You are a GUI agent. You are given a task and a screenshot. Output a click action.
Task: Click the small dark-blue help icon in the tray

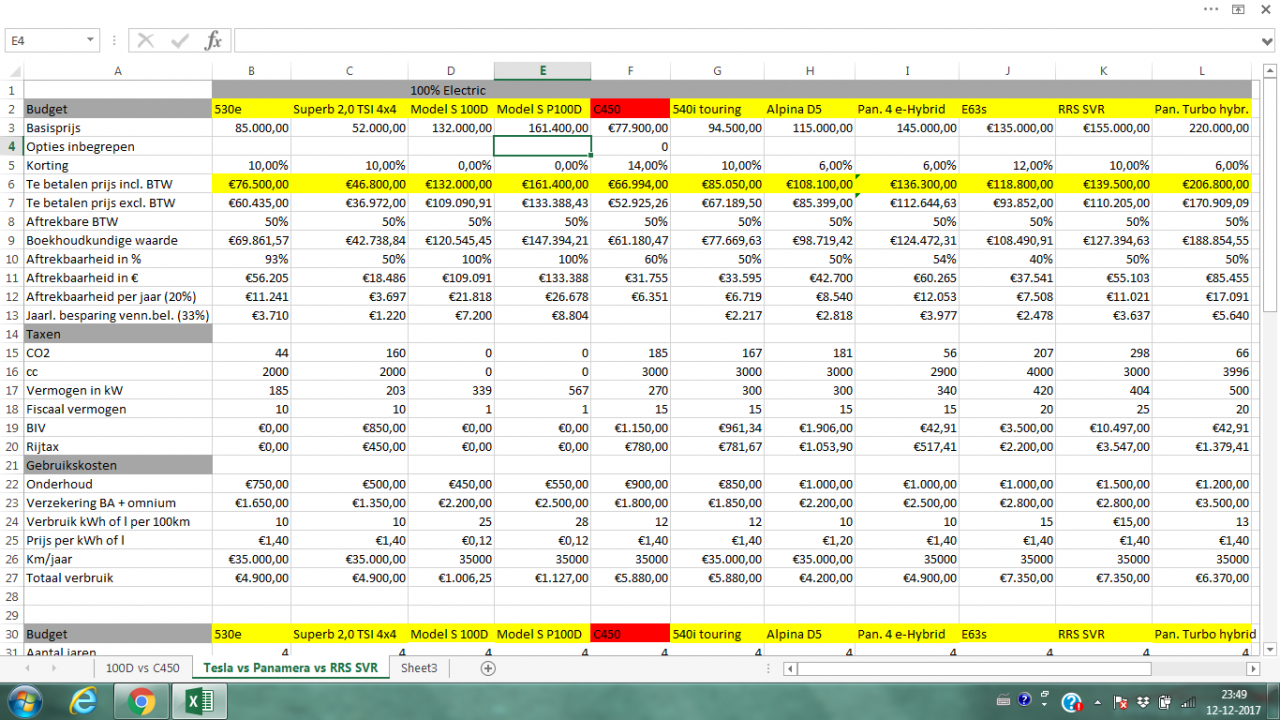1024,699
